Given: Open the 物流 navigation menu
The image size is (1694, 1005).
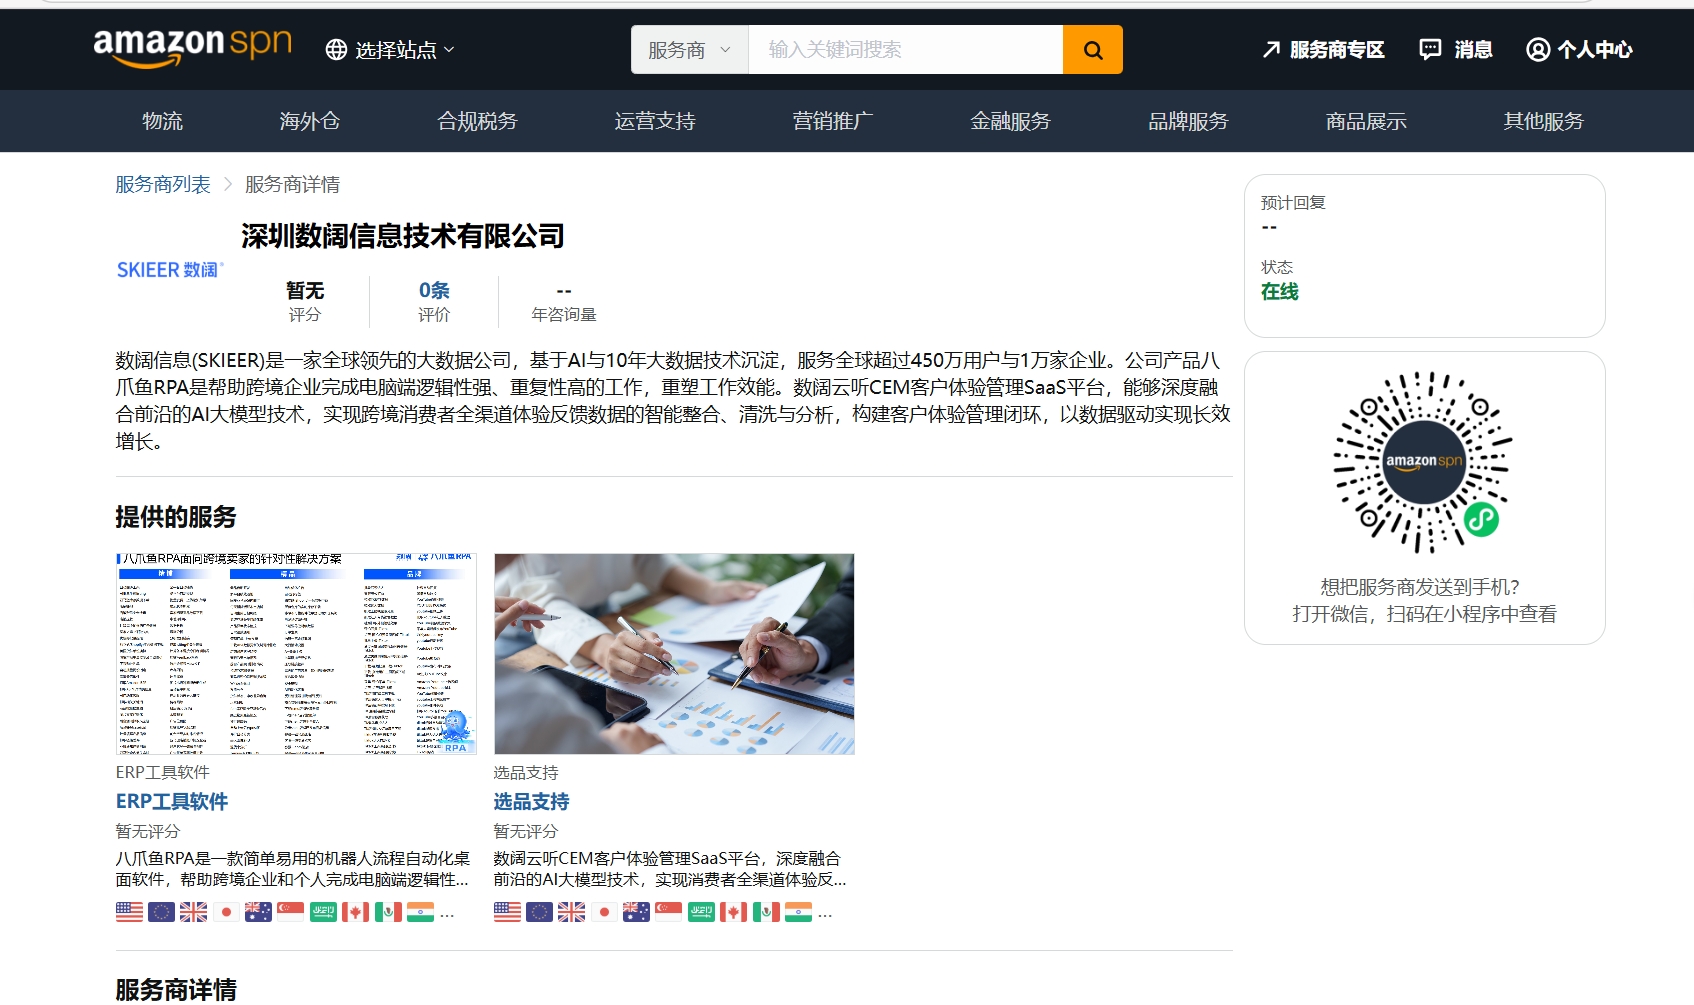Looking at the screenshot, I should pos(162,121).
